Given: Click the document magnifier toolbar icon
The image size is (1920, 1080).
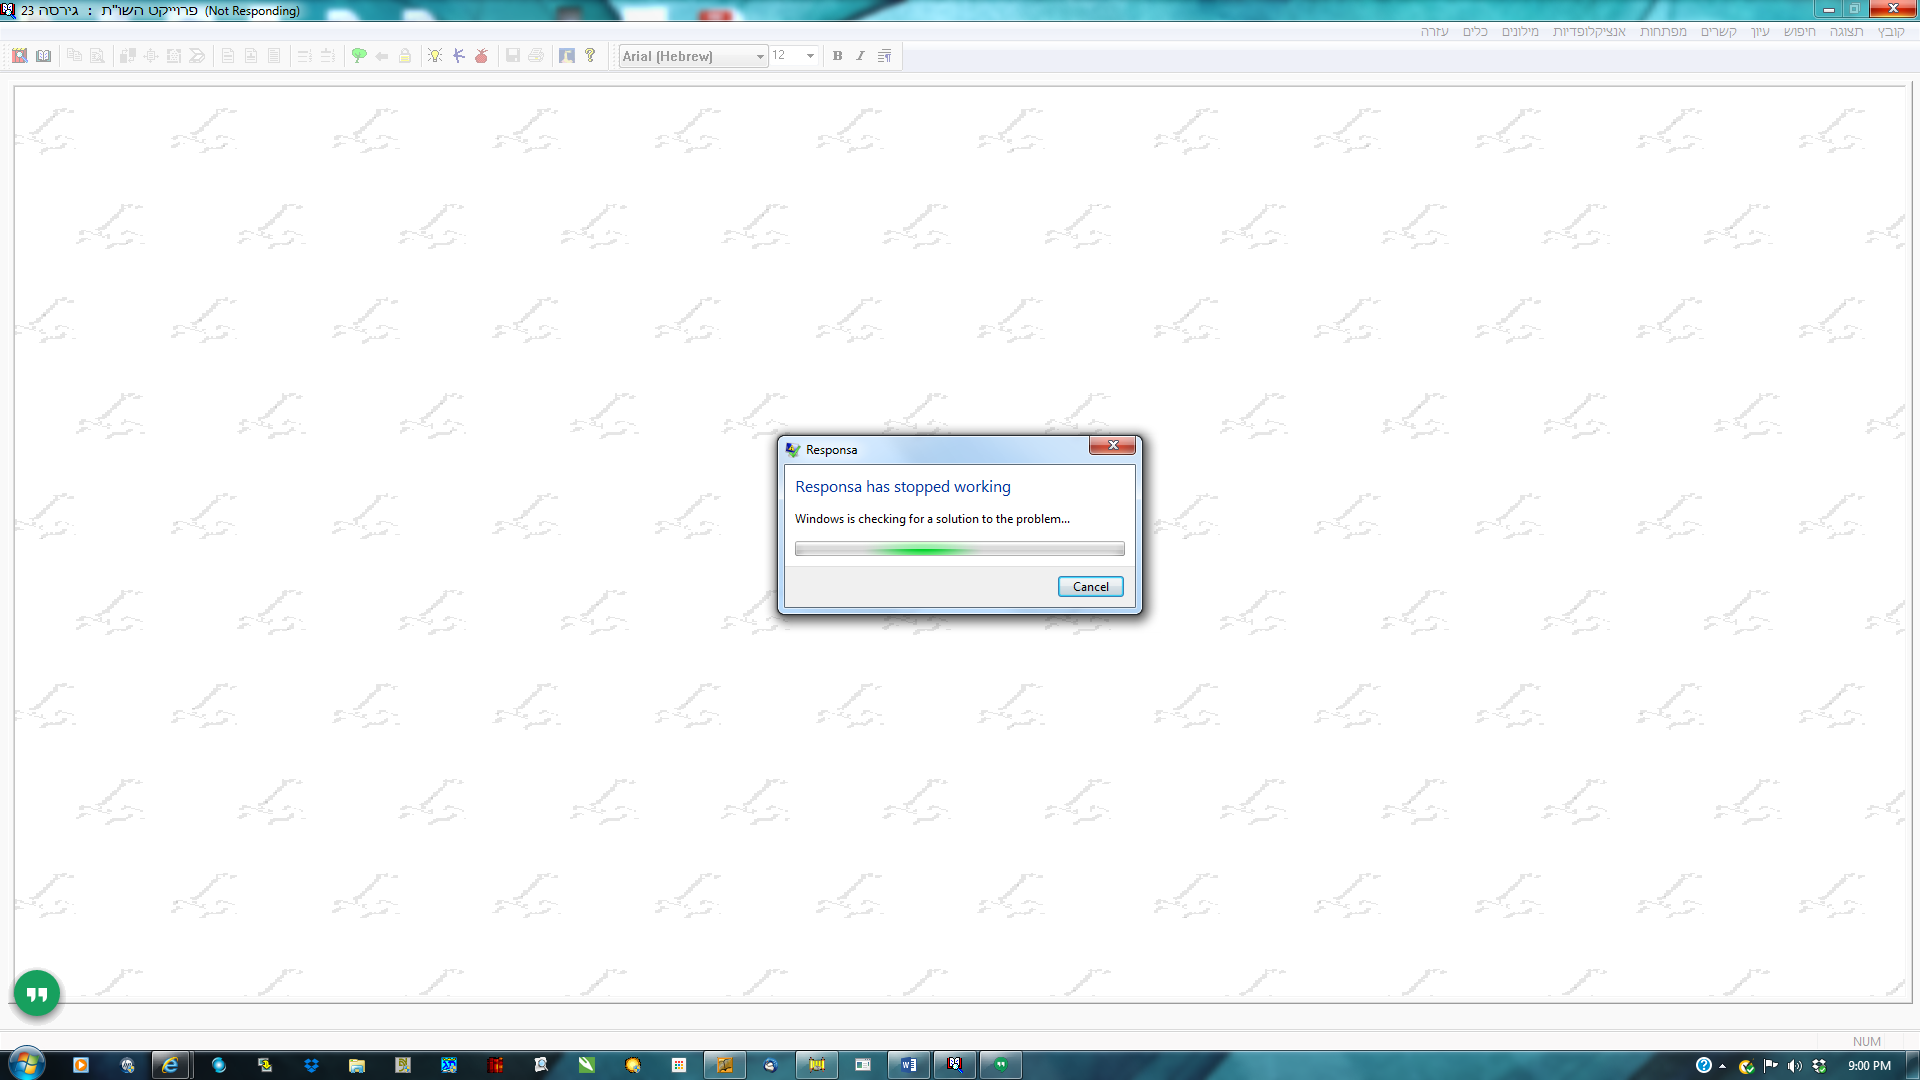Looking at the screenshot, I should tap(97, 56).
